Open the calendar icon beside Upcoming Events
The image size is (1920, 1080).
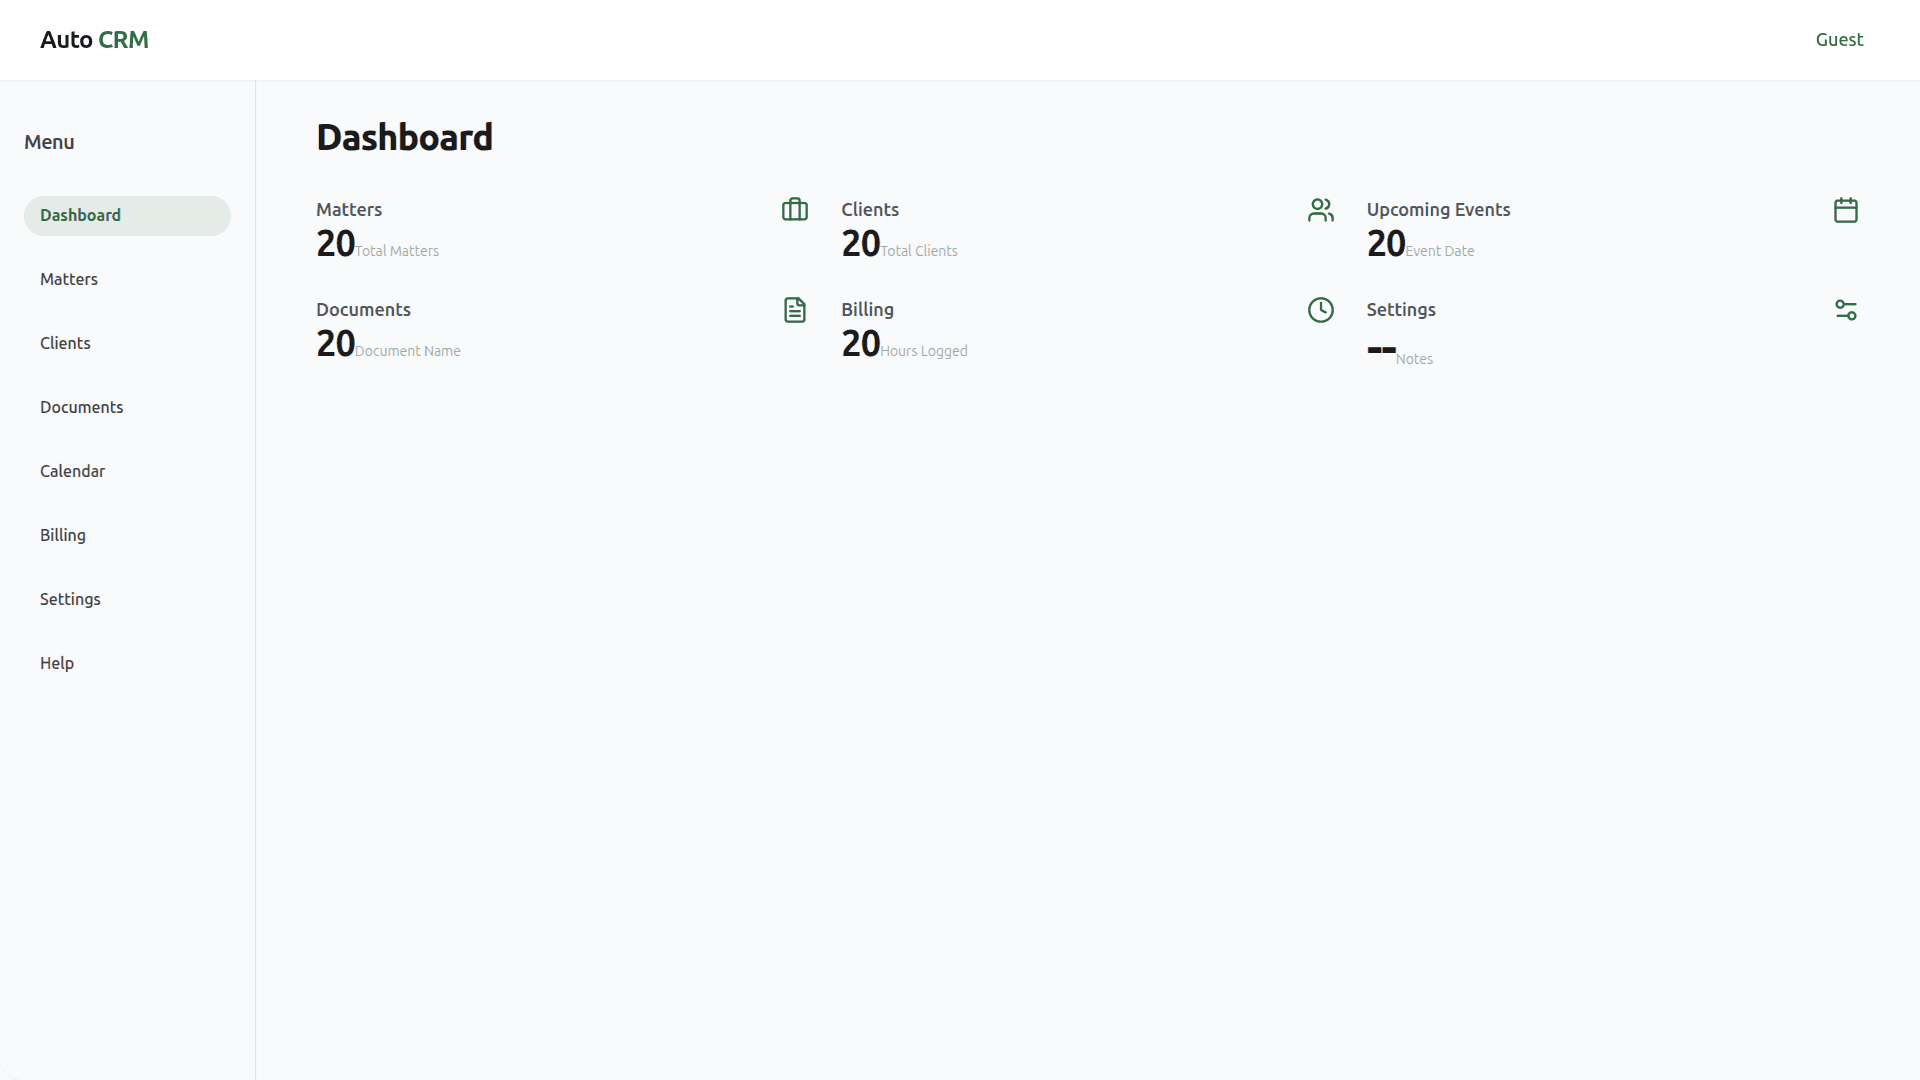click(x=1846, y=210)
